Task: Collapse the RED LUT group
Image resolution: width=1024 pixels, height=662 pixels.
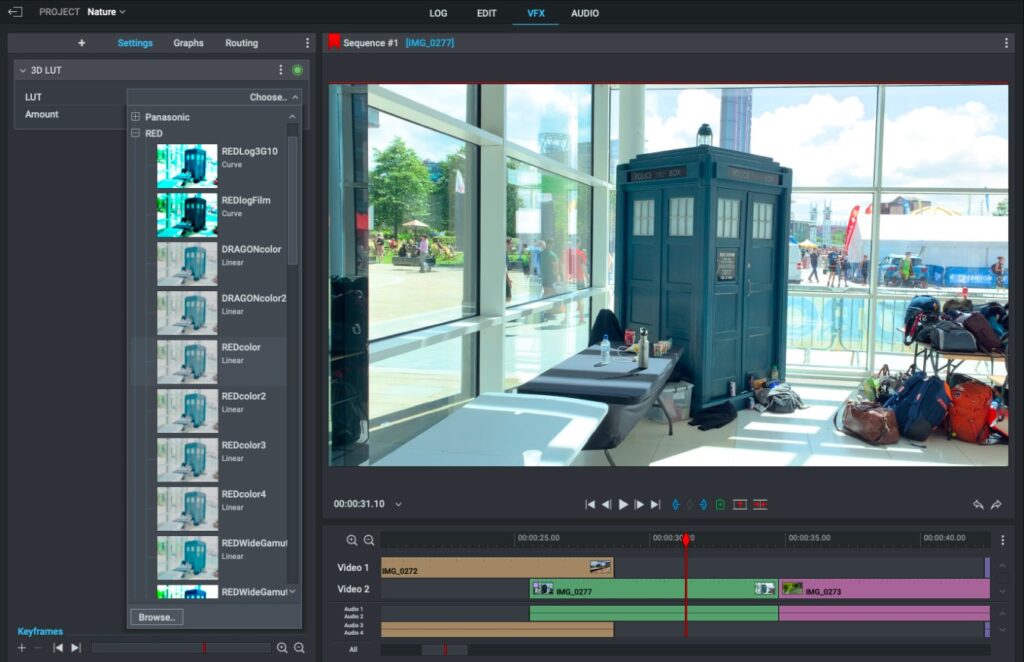Action: click(x=136, y=133)
